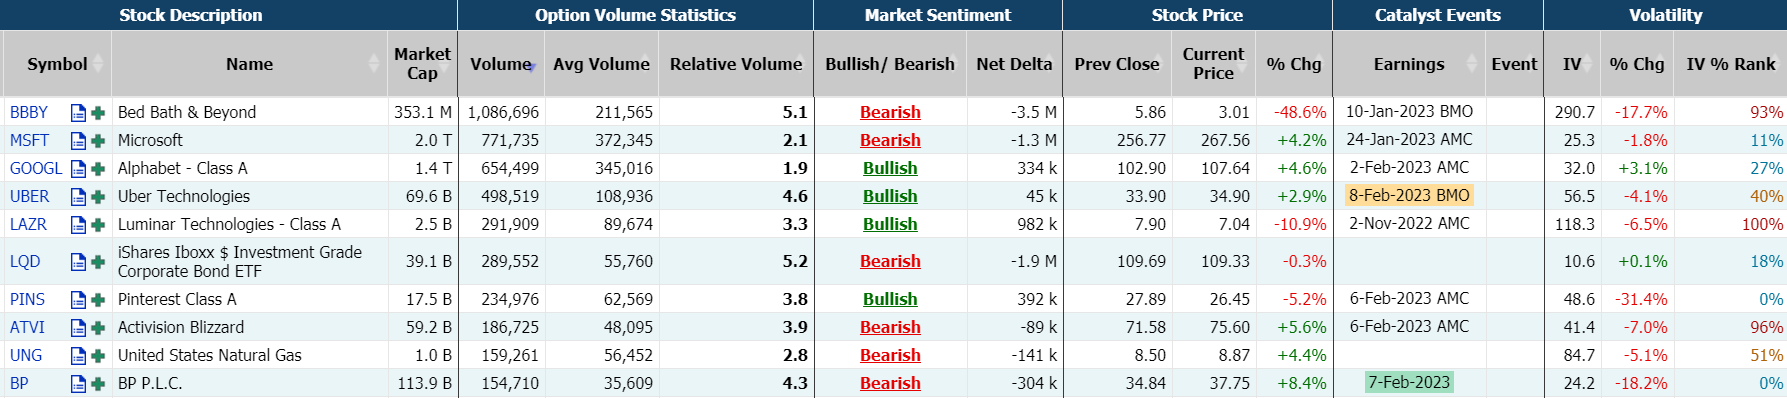Add MSFT using the green plus icon
Screen dimensions: 1787x398
click(98, 141)
